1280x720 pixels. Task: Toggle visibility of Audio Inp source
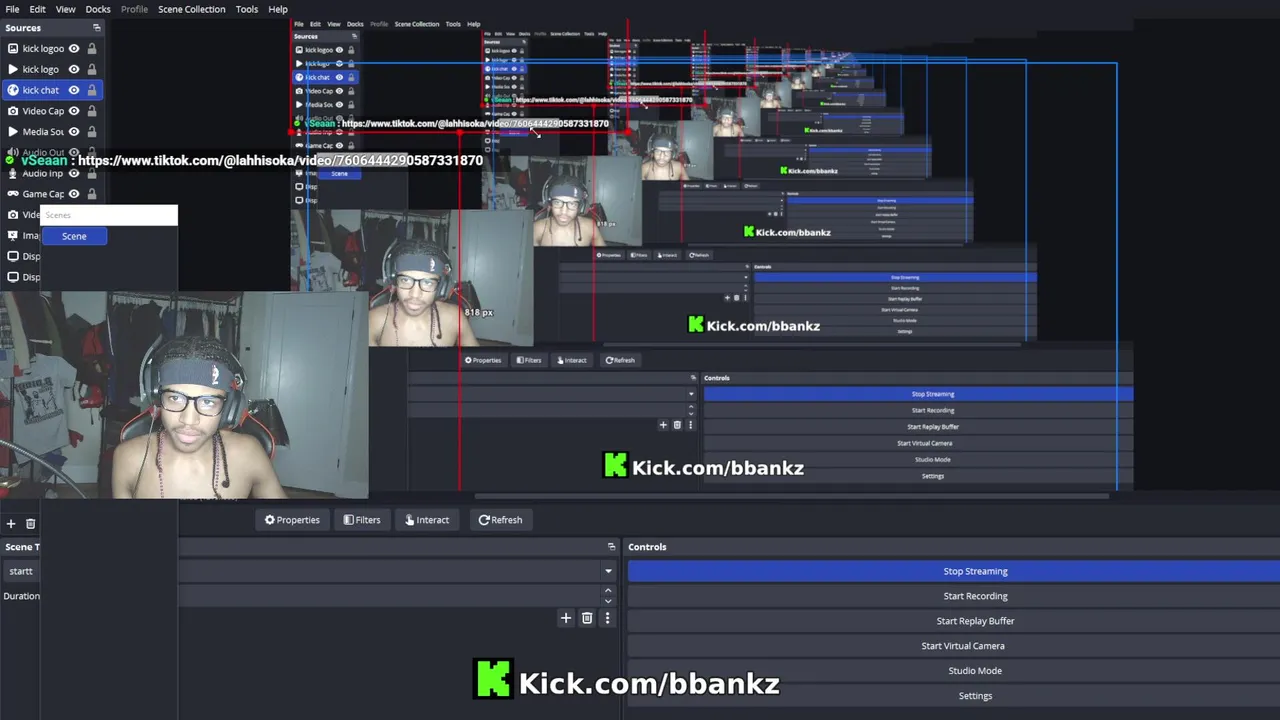(x=73, y=173)
